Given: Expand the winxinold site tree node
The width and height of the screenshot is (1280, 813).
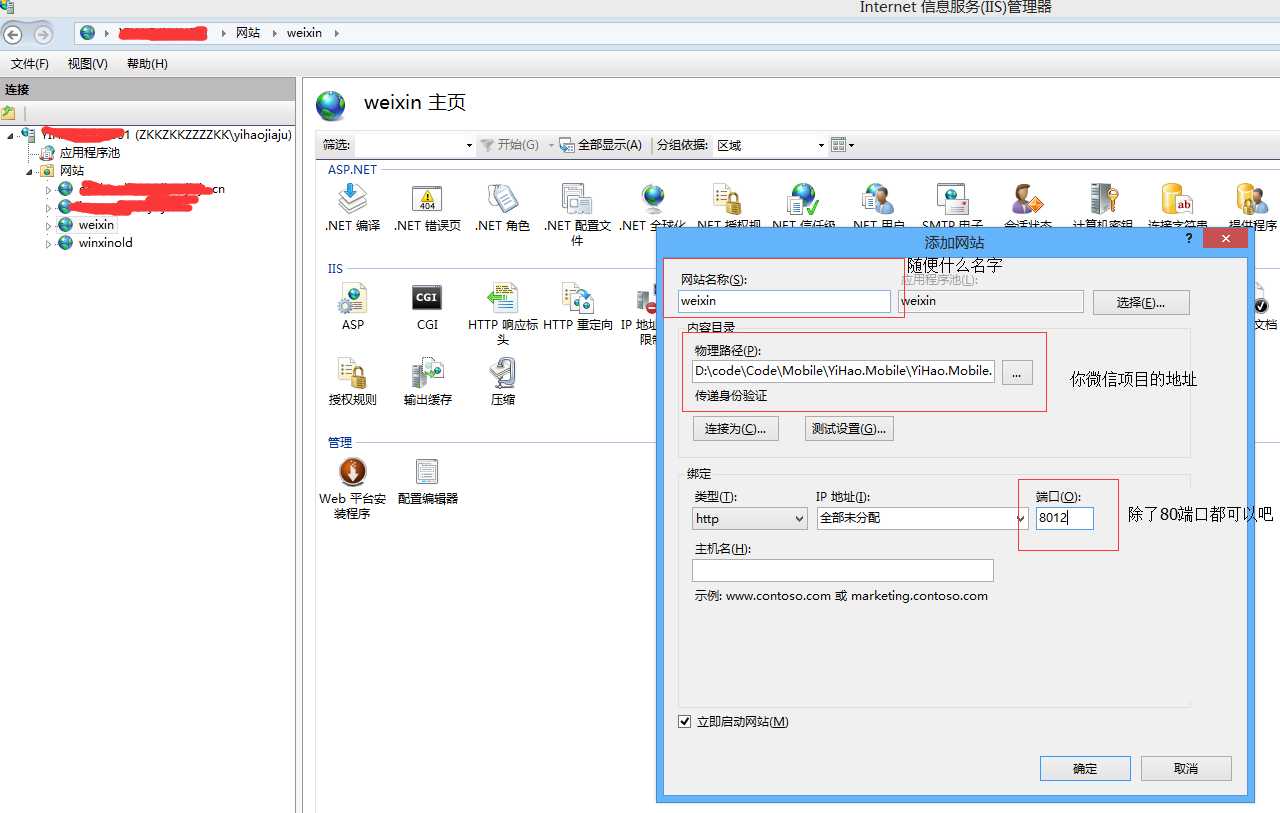Looking at the screenshot, I should point(48,243).
